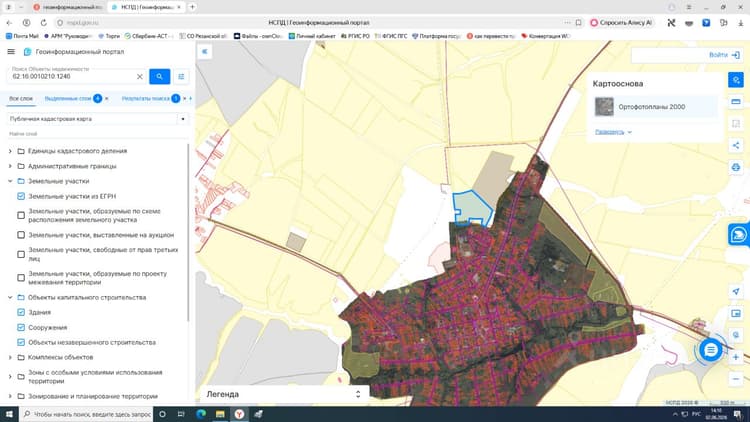Click the print icon on right toolbar
This screenshot has width=750, height=422.
click(x=736, y=167)
